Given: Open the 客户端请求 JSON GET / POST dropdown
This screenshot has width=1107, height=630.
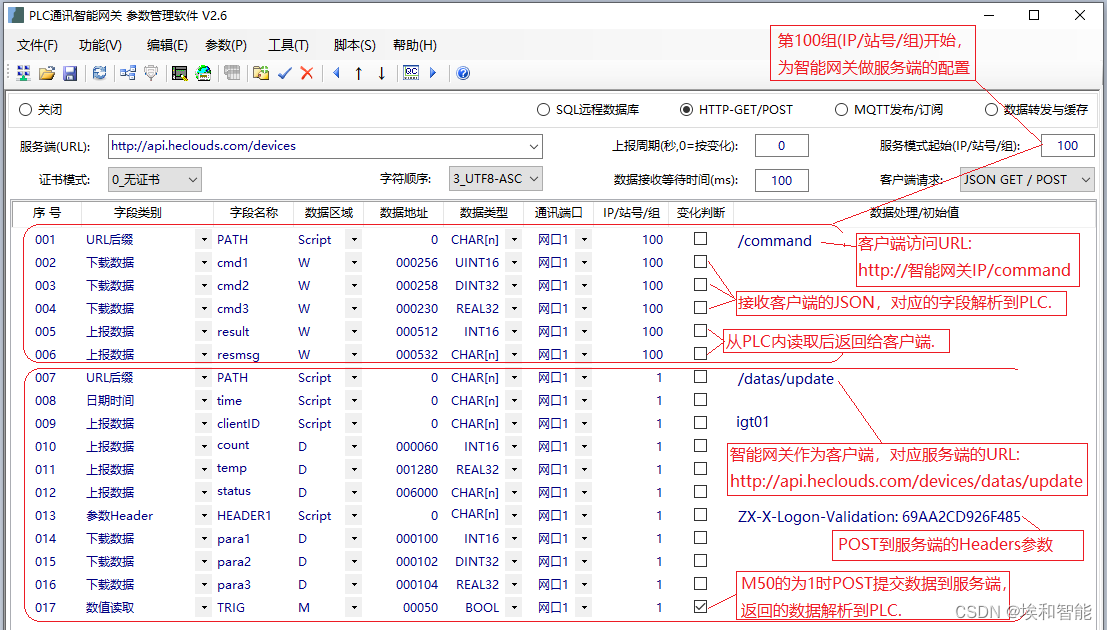Looking at the screenshot, I should [1027, 180].
